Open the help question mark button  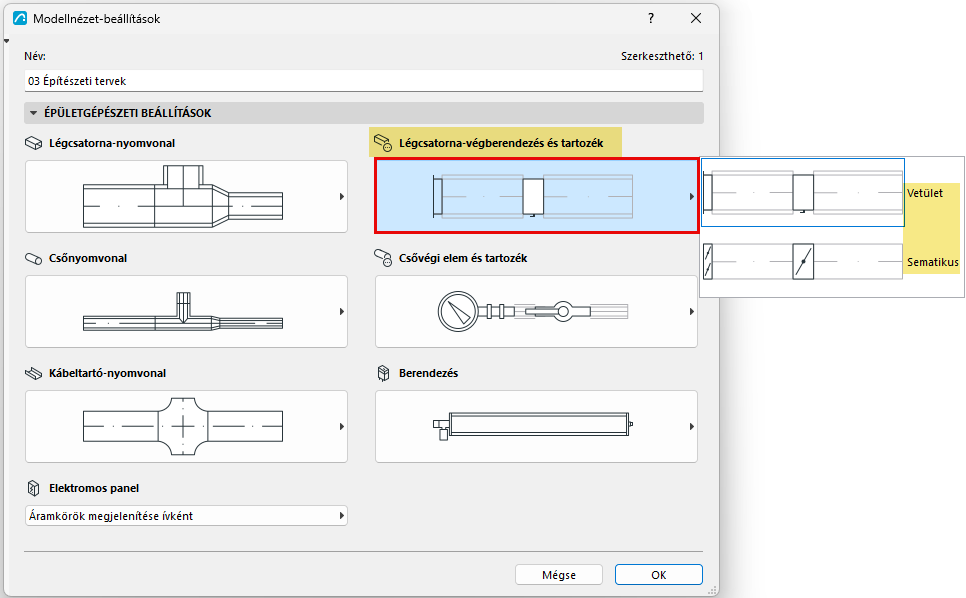click(x=651, y=18)
